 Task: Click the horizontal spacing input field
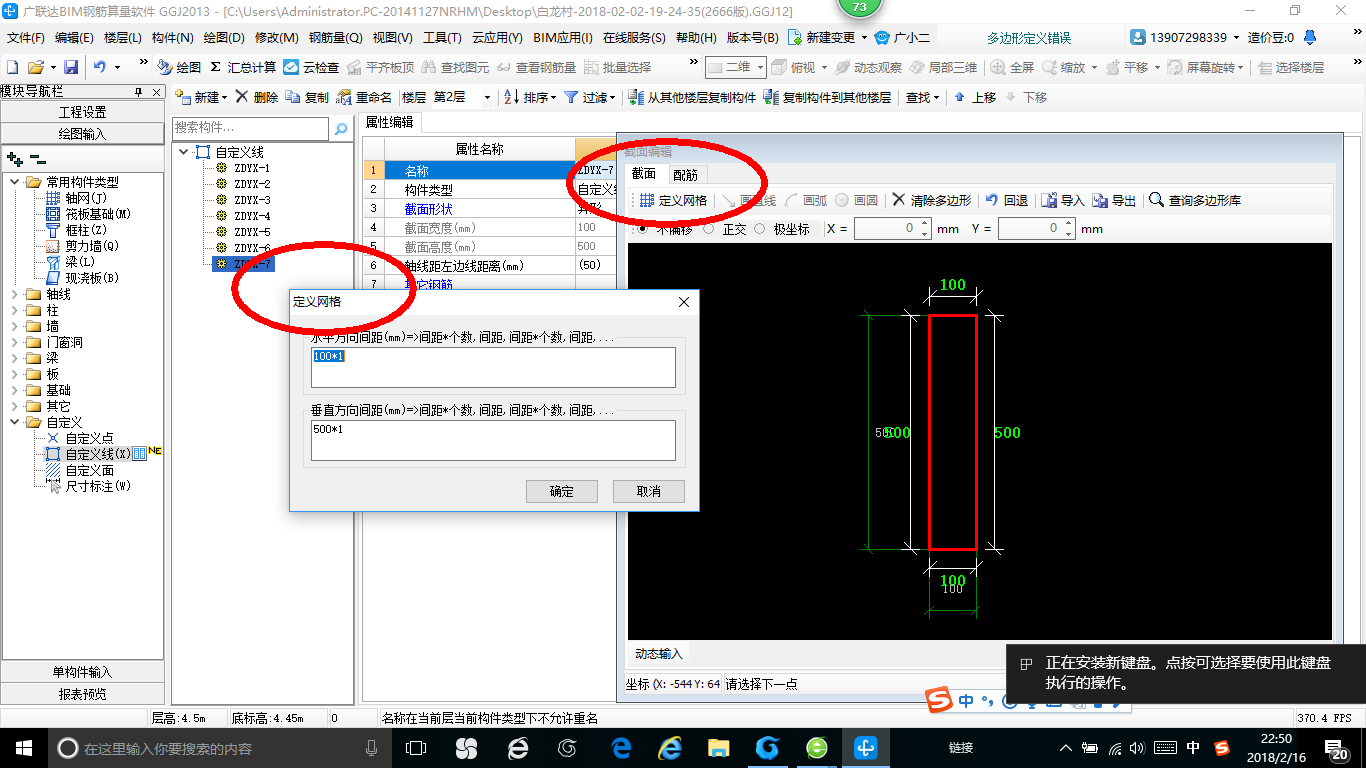pos(493,367)
